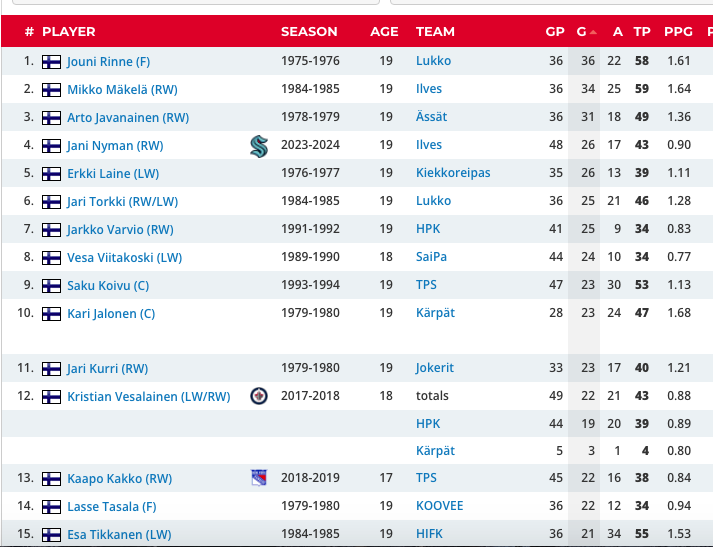Image resolution: width=713 pixels, height=547 pixels.
Task: Sort the table by the GP column
Action: pos(555,31)
